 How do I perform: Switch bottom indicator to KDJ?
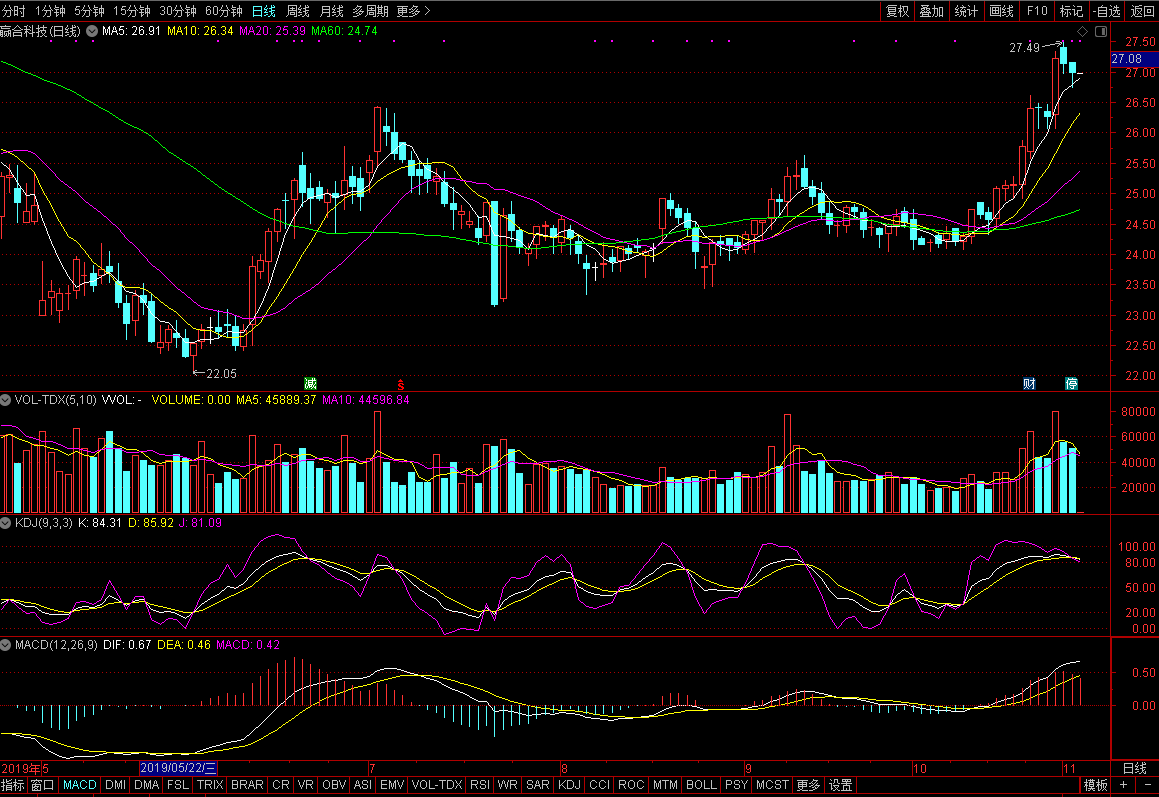[569, 785]
